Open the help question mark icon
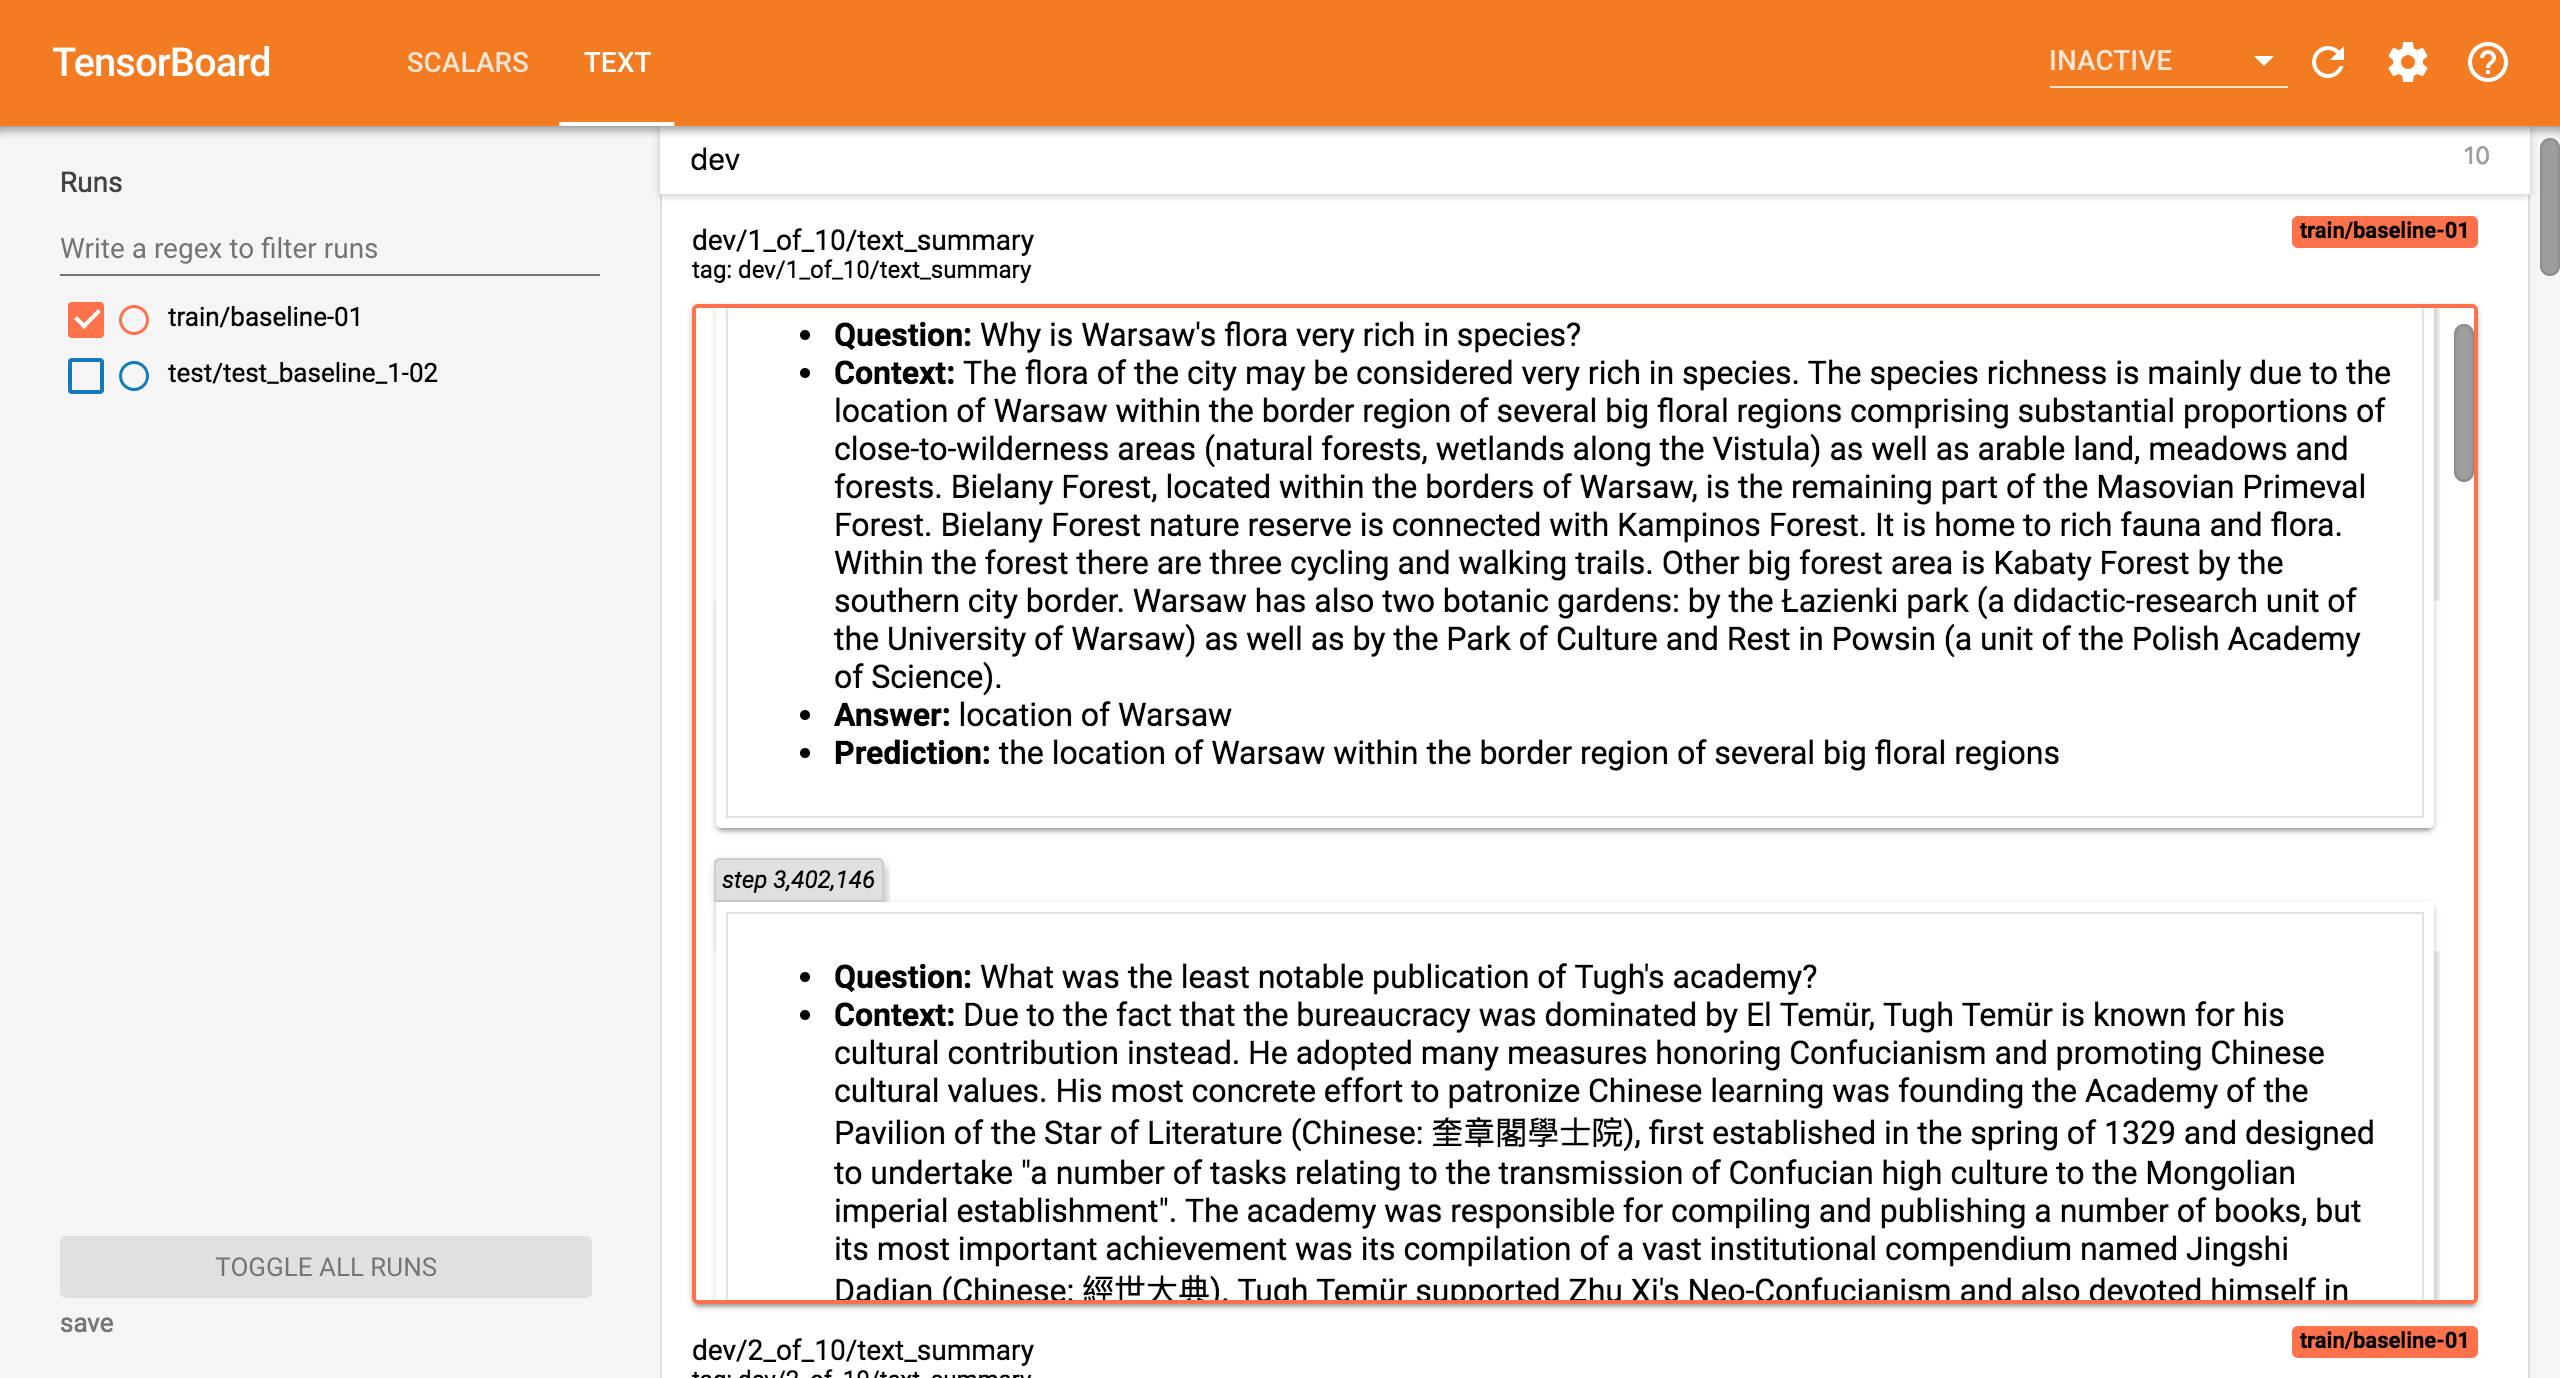This screenshot has height=1378, width=2560. click(2487, 62)
